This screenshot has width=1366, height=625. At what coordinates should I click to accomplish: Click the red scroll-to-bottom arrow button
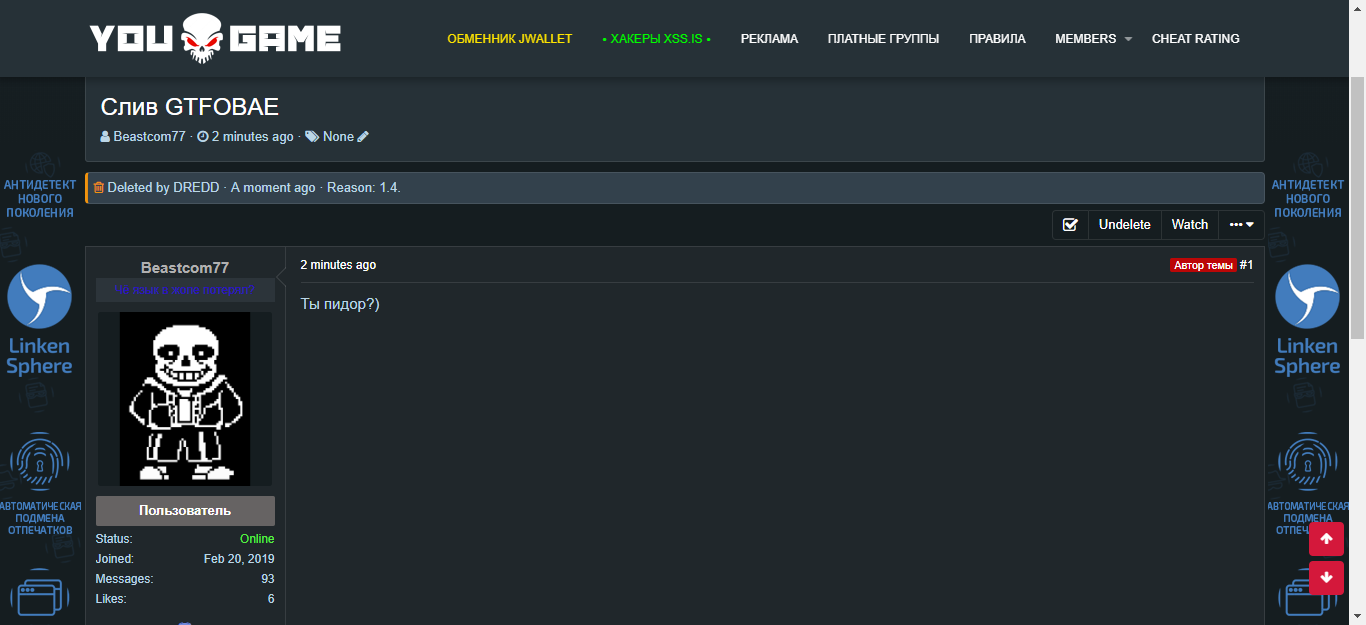pos(1326,578)
